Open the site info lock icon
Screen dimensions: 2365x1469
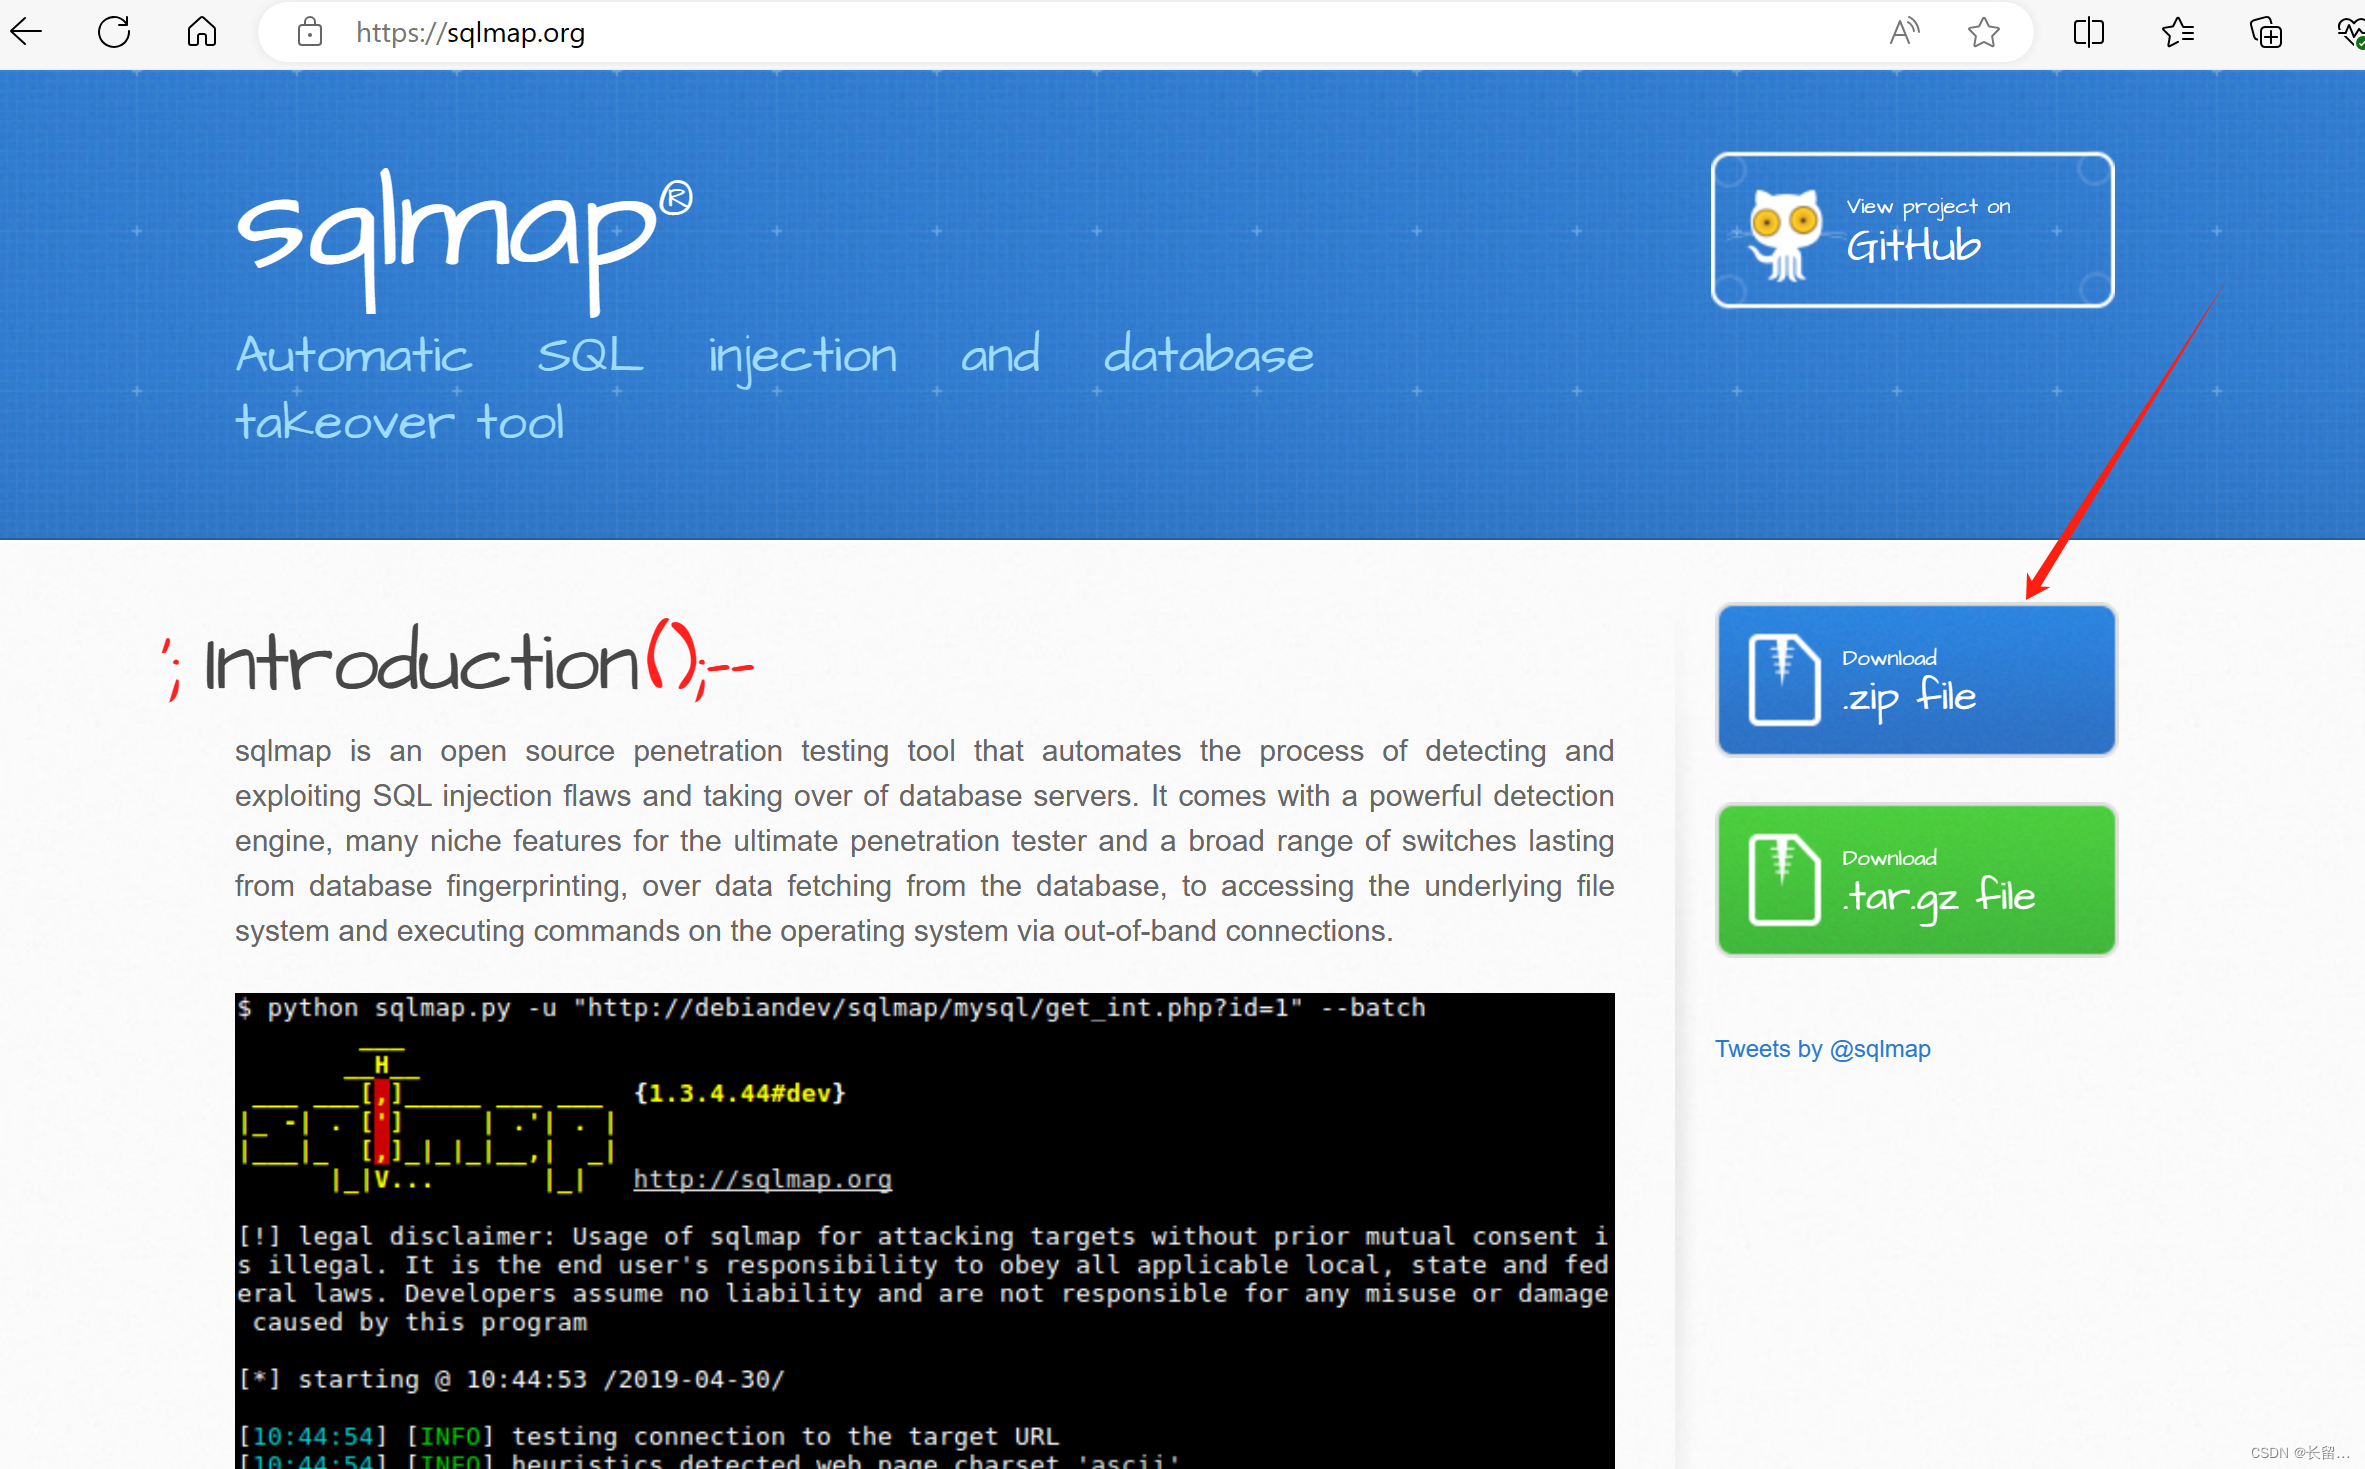pos(310,32)
